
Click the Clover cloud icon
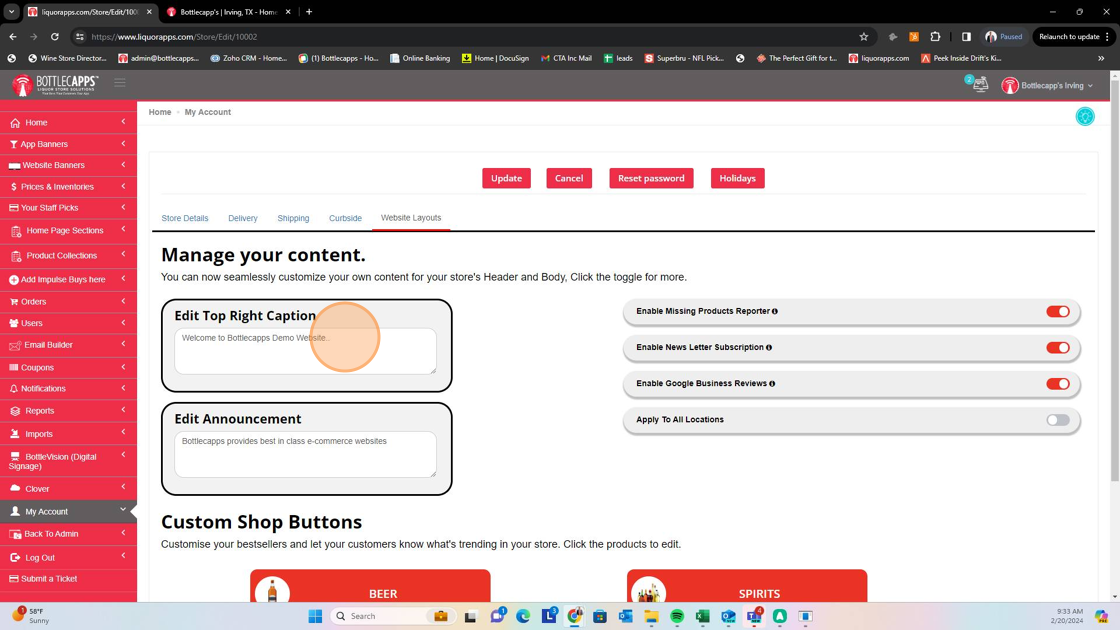pyautogui.click(x=15, y=488)
